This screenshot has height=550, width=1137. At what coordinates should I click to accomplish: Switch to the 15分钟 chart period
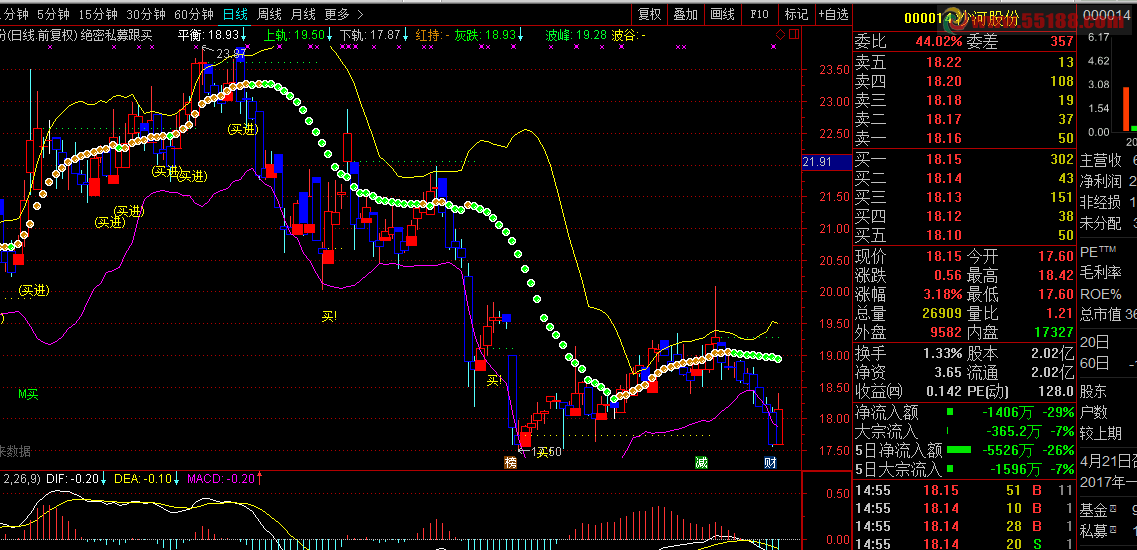(98, 14)
